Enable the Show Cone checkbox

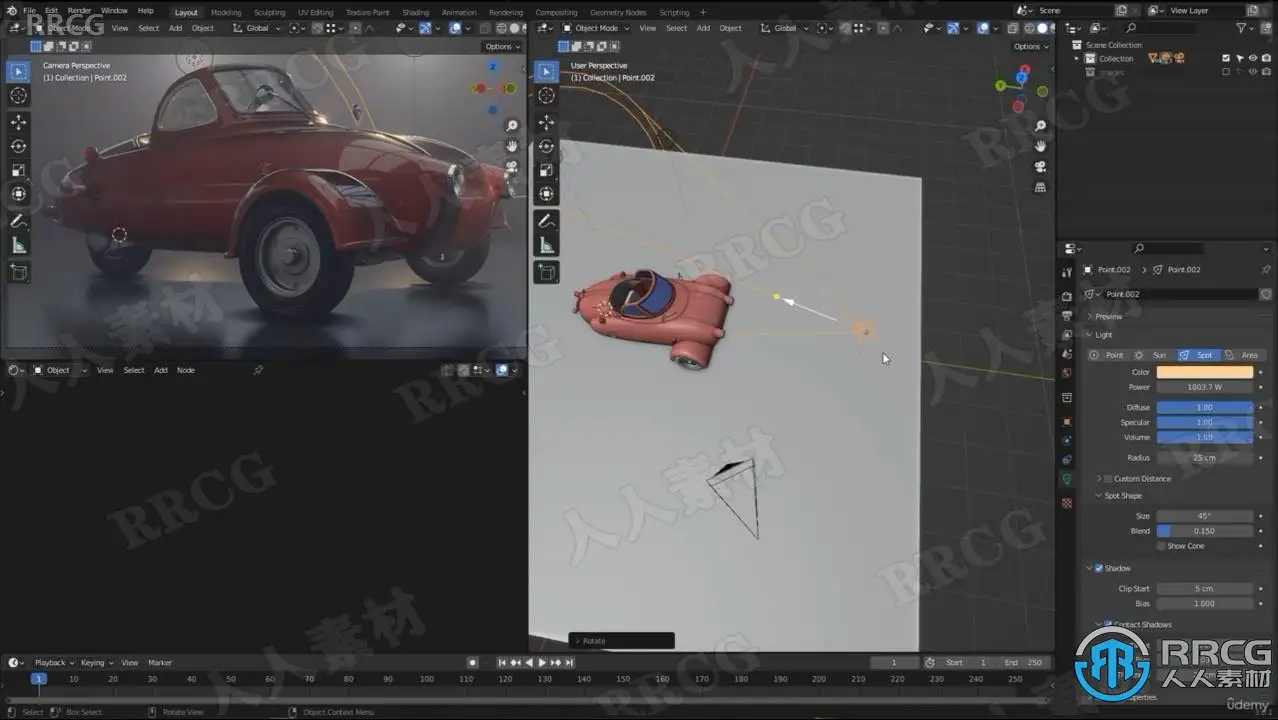click(1161, 546)
